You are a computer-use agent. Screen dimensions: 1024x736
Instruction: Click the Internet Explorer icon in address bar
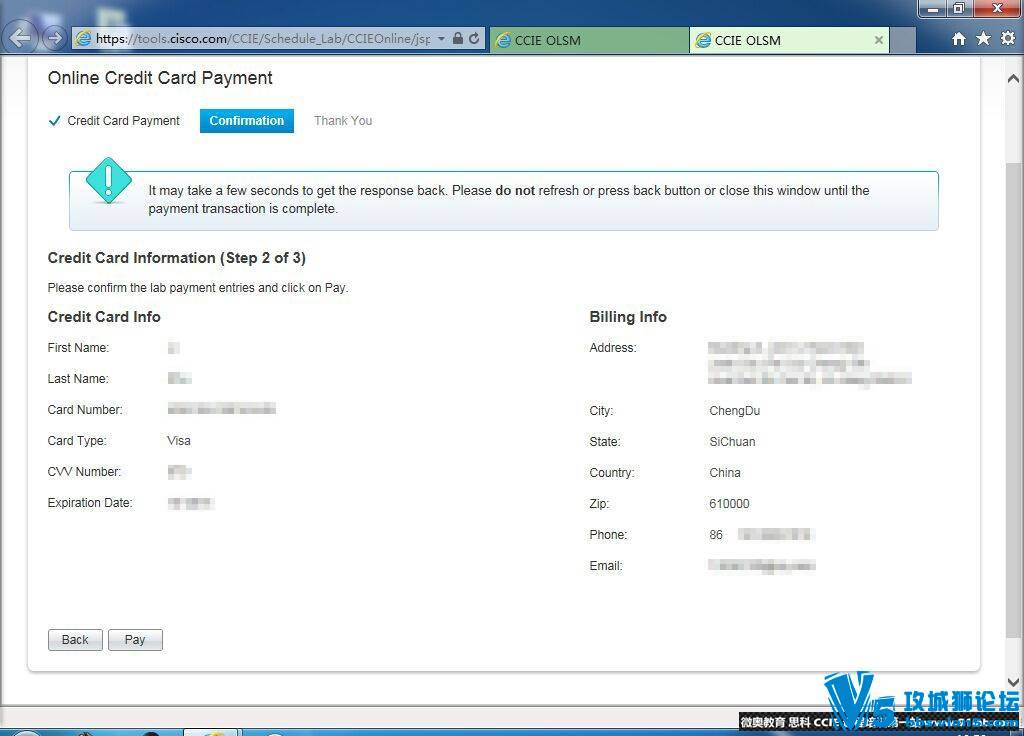pos(84,39)
